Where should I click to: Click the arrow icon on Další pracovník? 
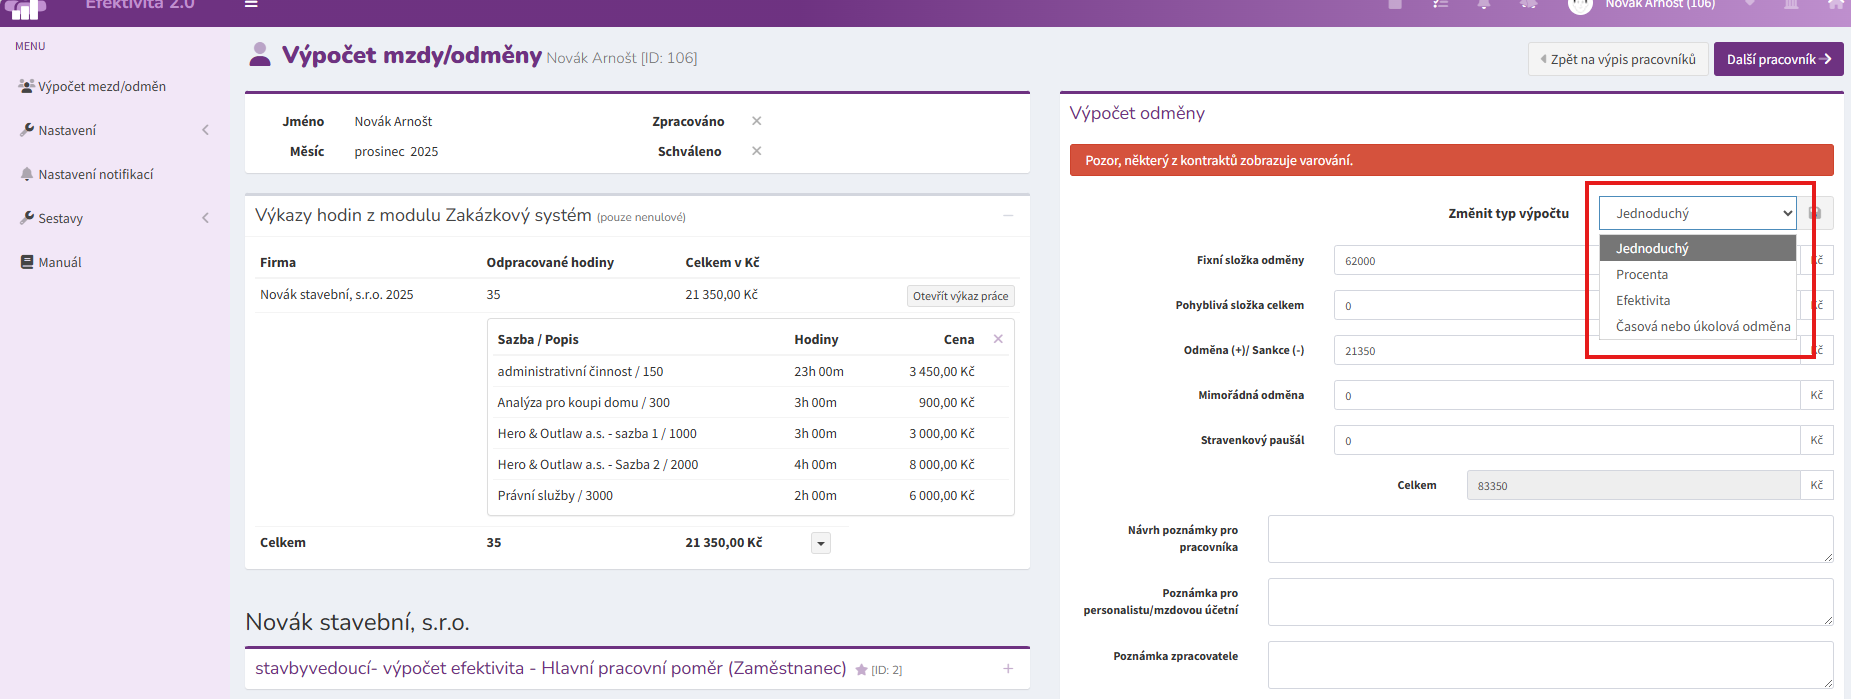[x=1826, y=59]
